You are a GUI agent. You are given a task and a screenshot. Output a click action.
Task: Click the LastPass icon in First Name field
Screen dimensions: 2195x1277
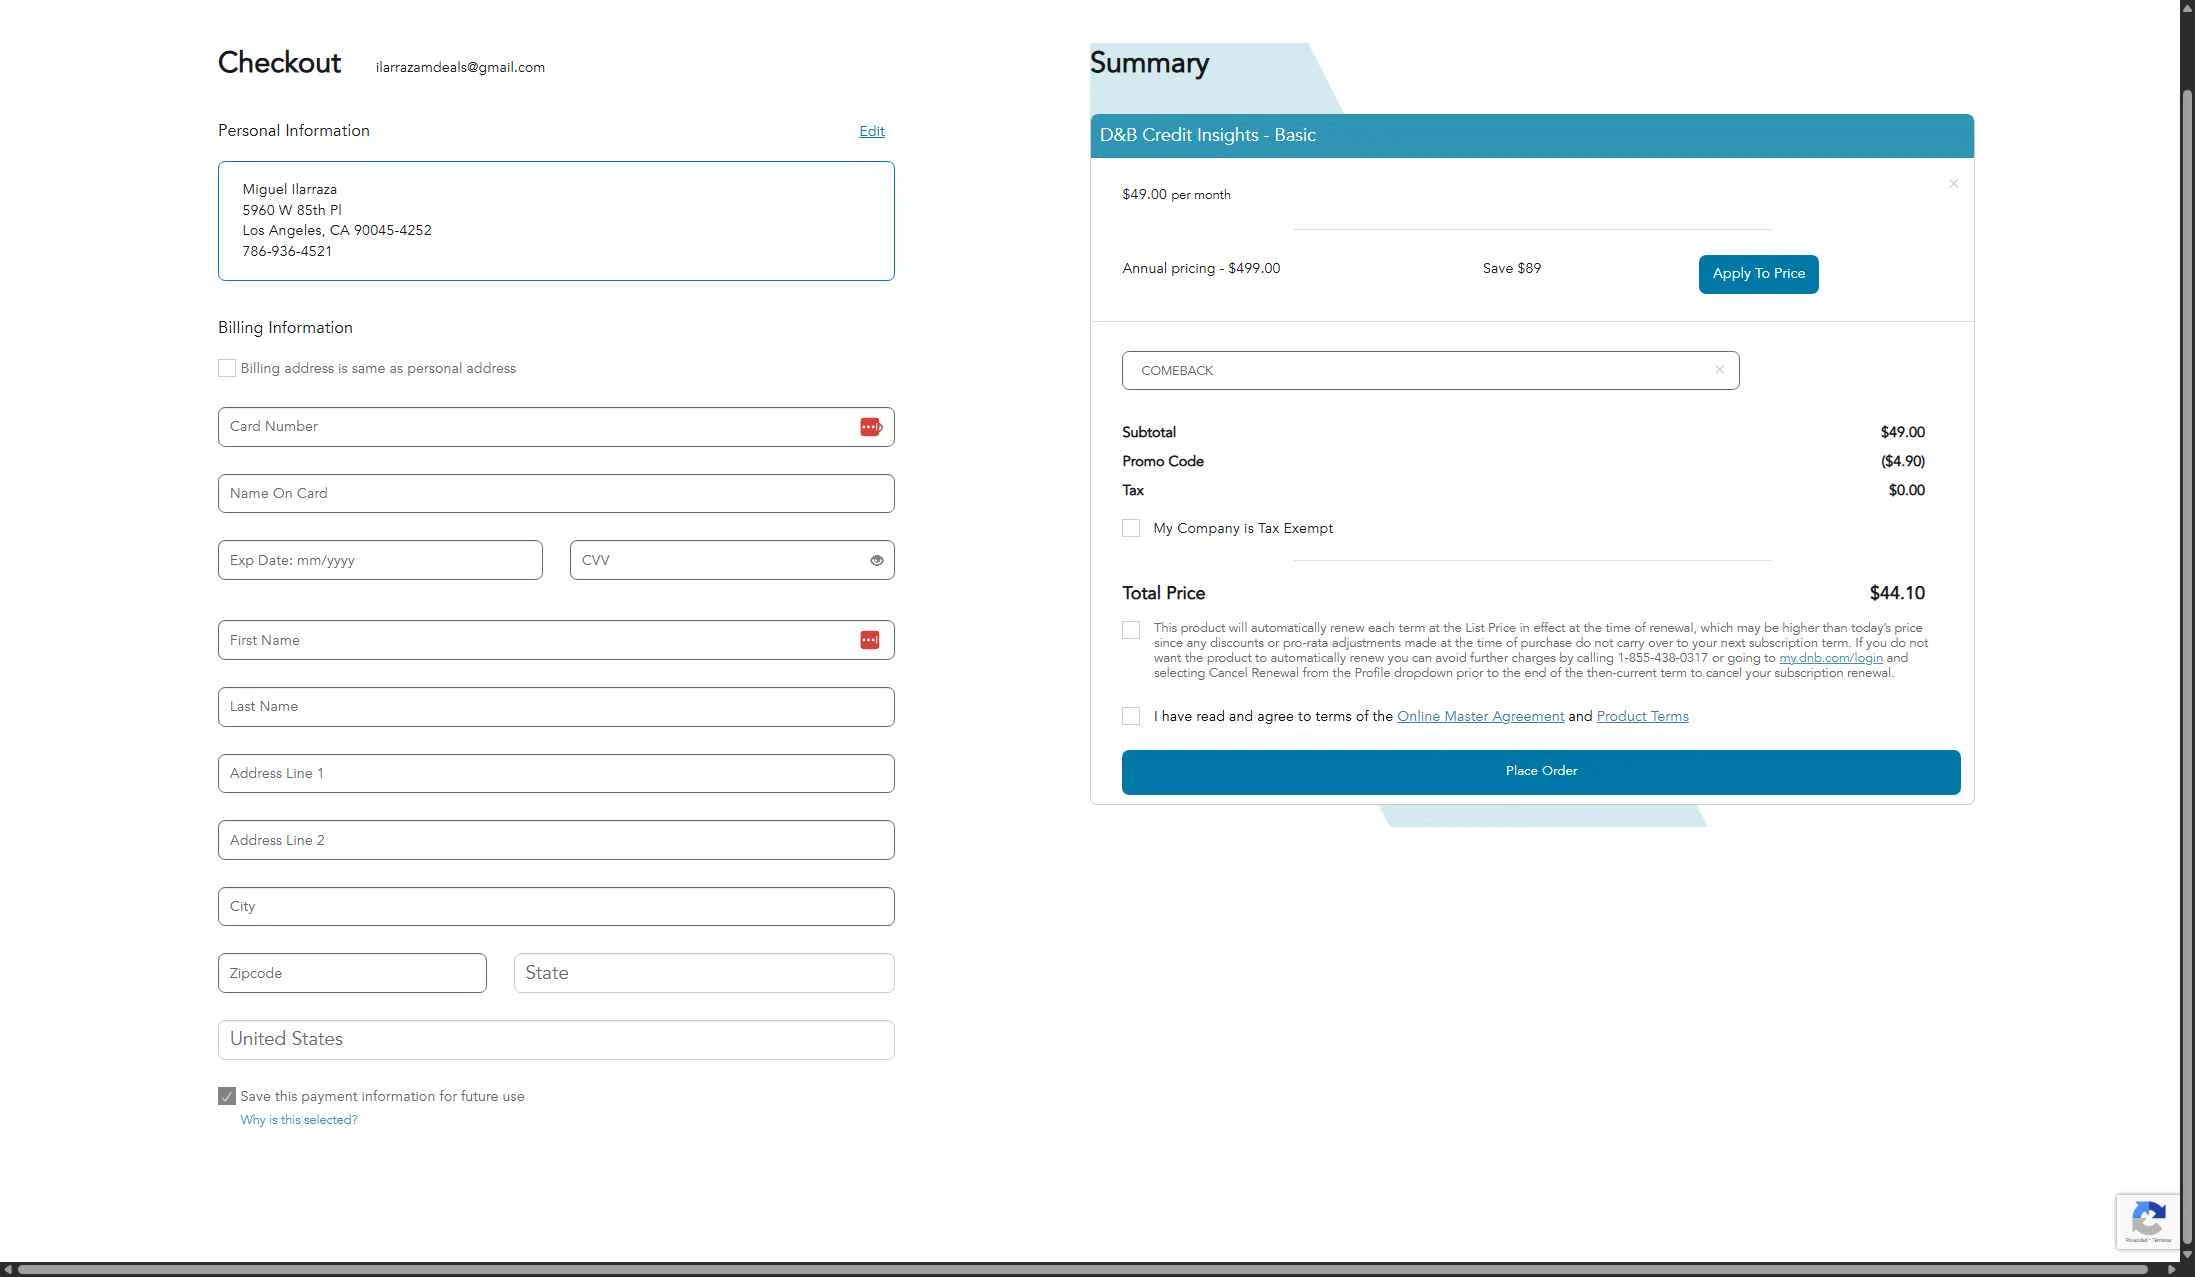[x=869, y=639]
